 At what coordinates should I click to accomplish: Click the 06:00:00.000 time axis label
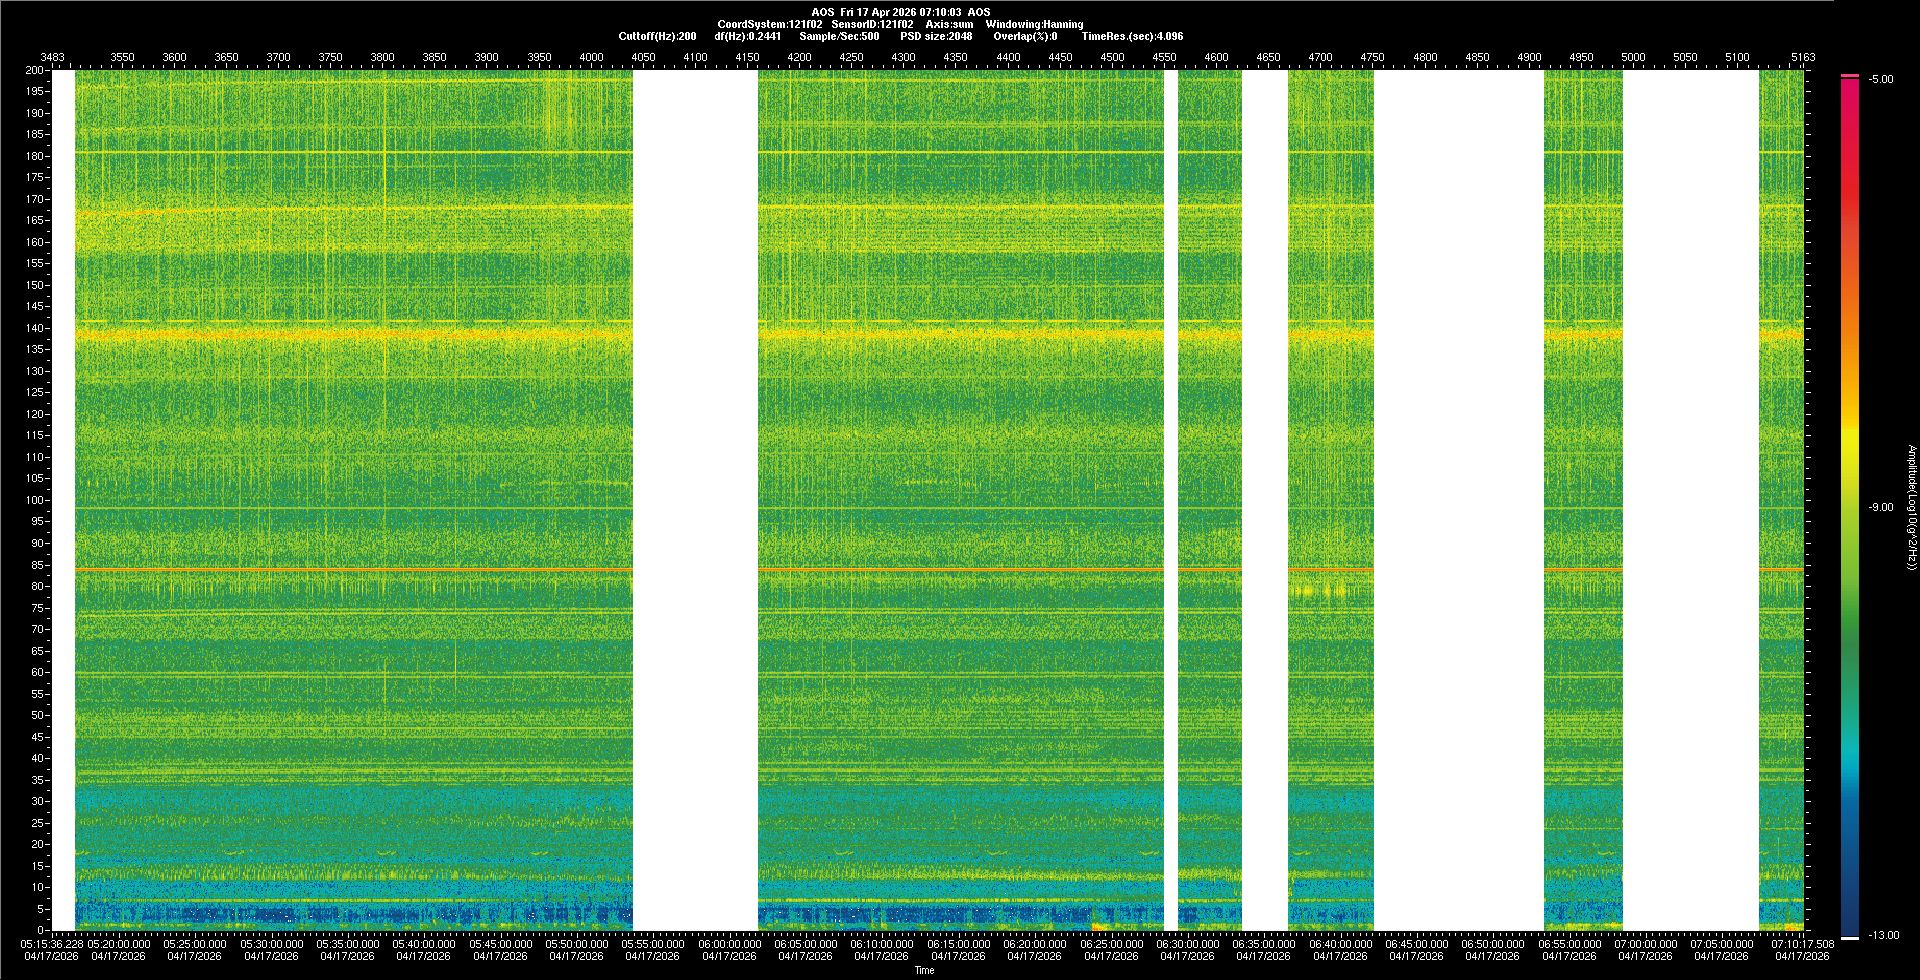pyautogui.click(x=729, y=944)
